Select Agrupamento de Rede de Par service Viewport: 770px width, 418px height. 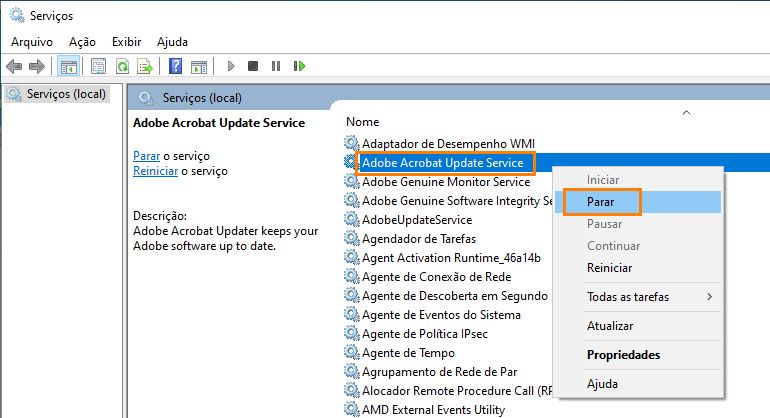tap(440, 372)
